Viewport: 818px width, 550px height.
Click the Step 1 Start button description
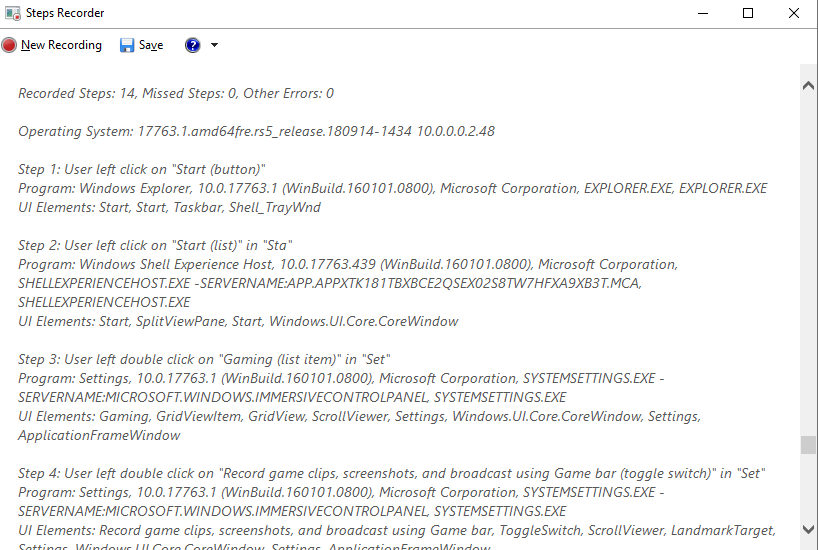pos(141,170)
